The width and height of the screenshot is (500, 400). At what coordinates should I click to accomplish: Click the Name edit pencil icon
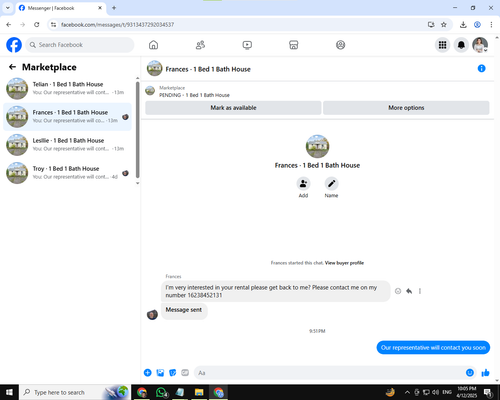tap(331, 184)
